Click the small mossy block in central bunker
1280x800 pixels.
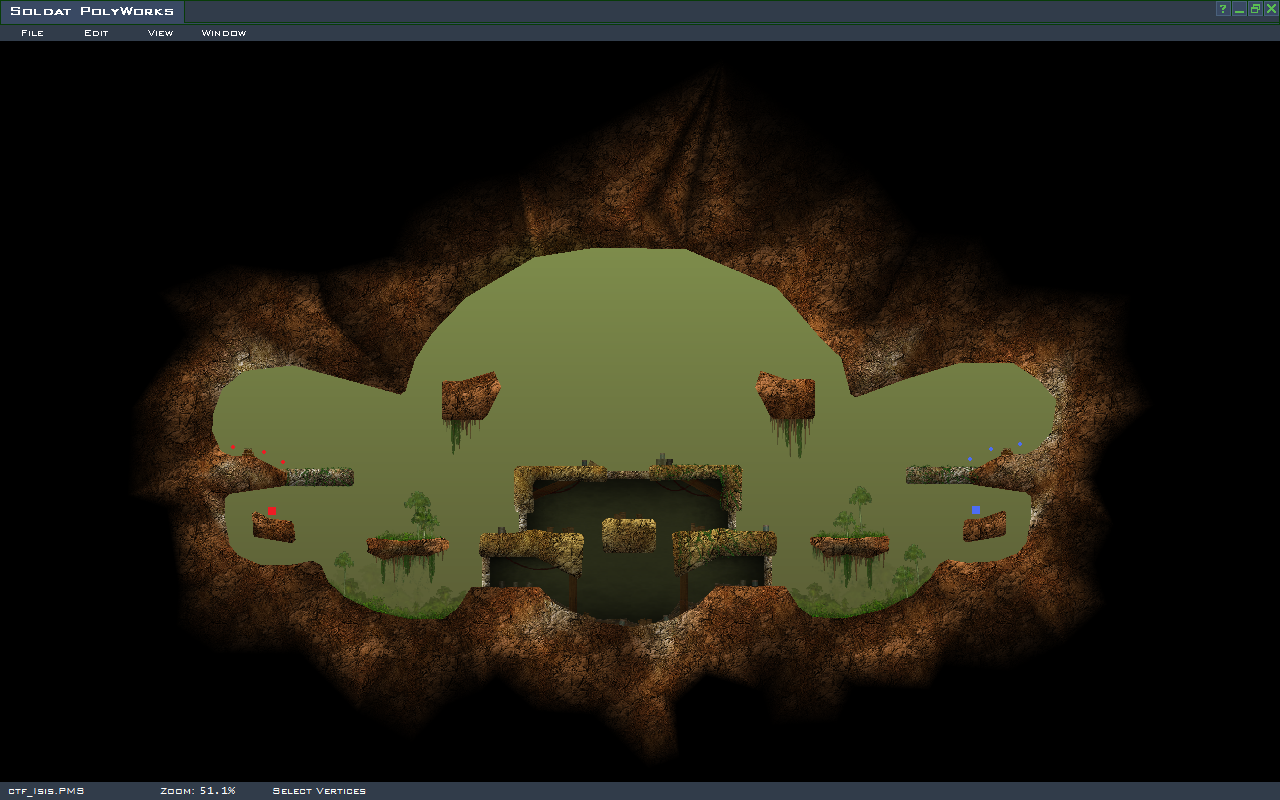pyautogui.click(x=628, y=534)
